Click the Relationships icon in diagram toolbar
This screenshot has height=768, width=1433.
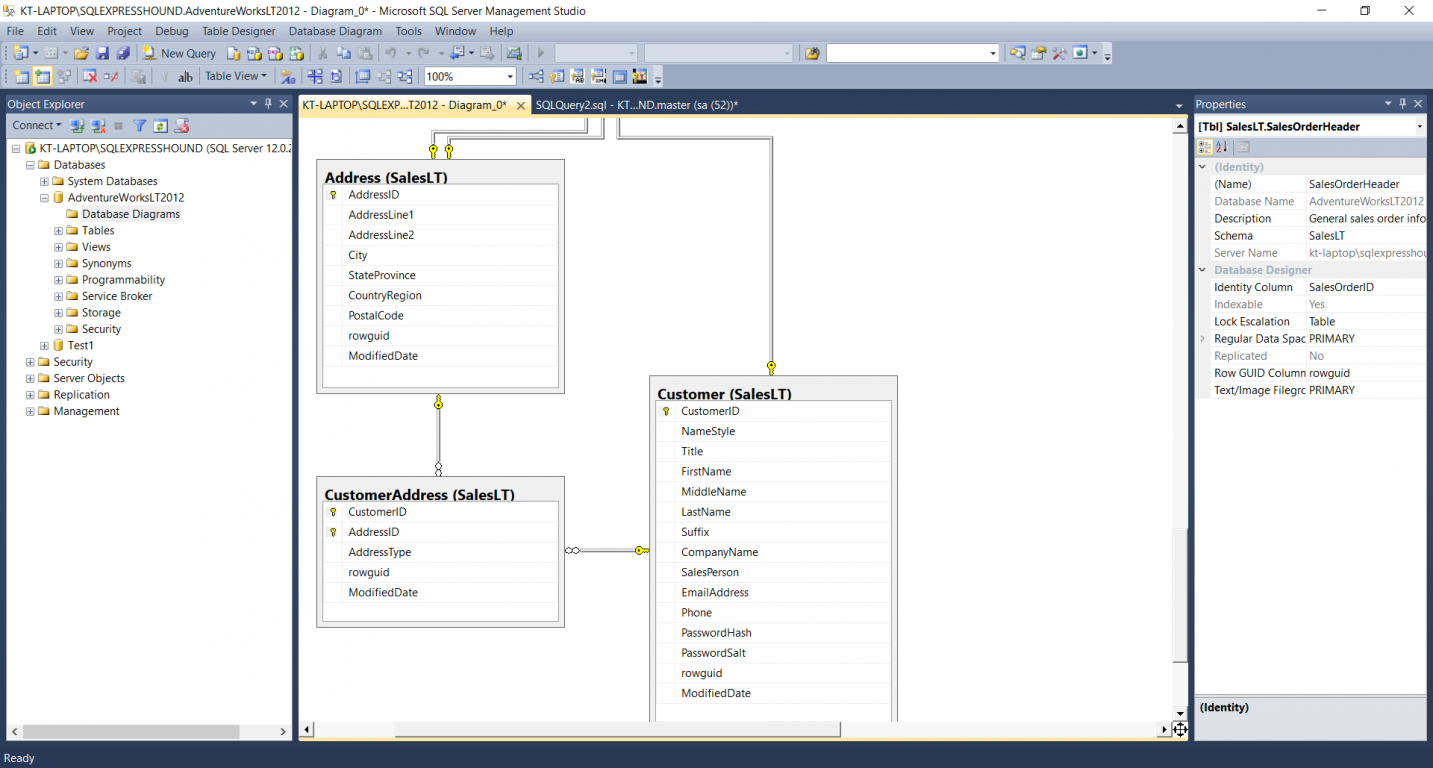pos(536,76)
